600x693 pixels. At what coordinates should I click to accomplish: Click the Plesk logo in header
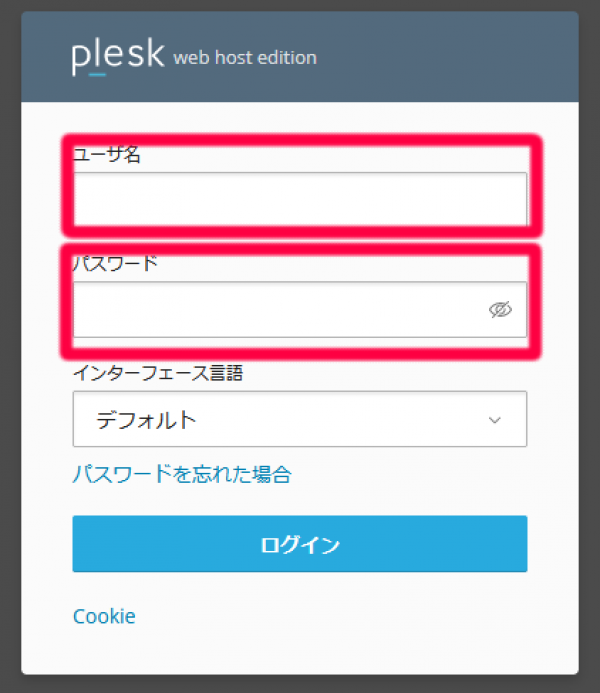[117, 56]
